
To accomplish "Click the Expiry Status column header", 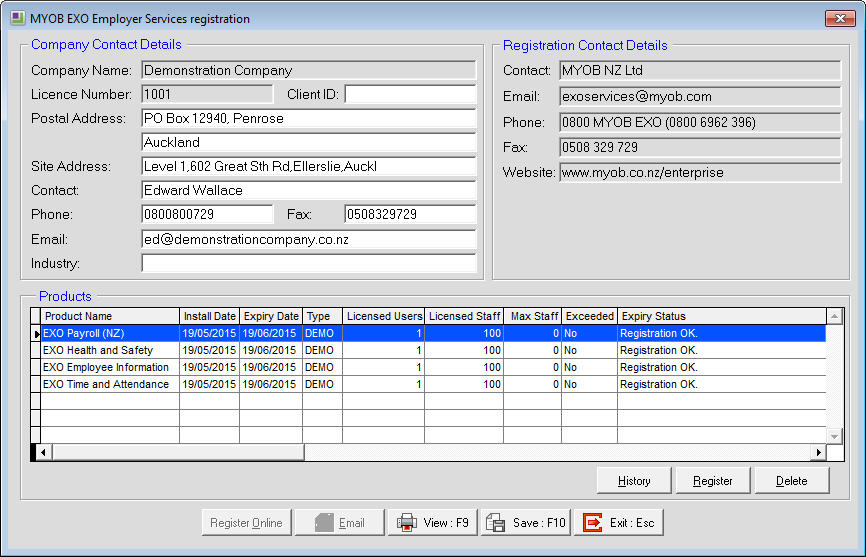I will (721, 317).
